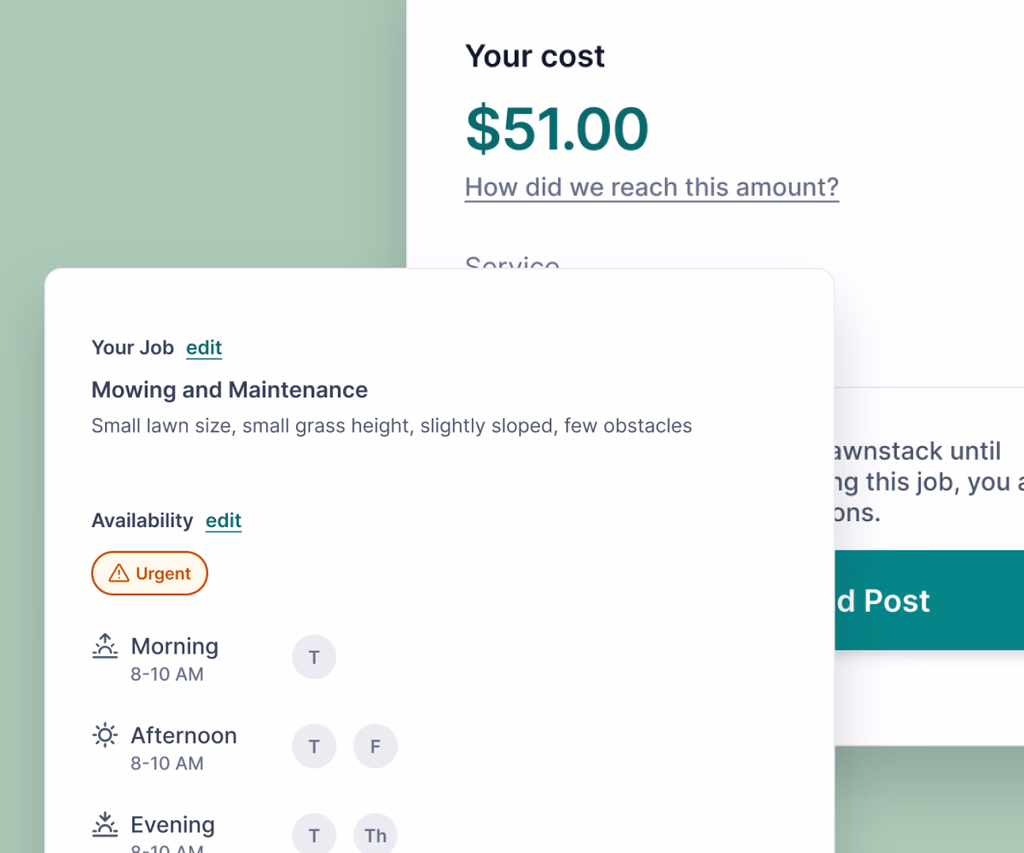Click the $51.00 cost amount
Viewport: 1024px width, 853px height.
tap(557, 129)
